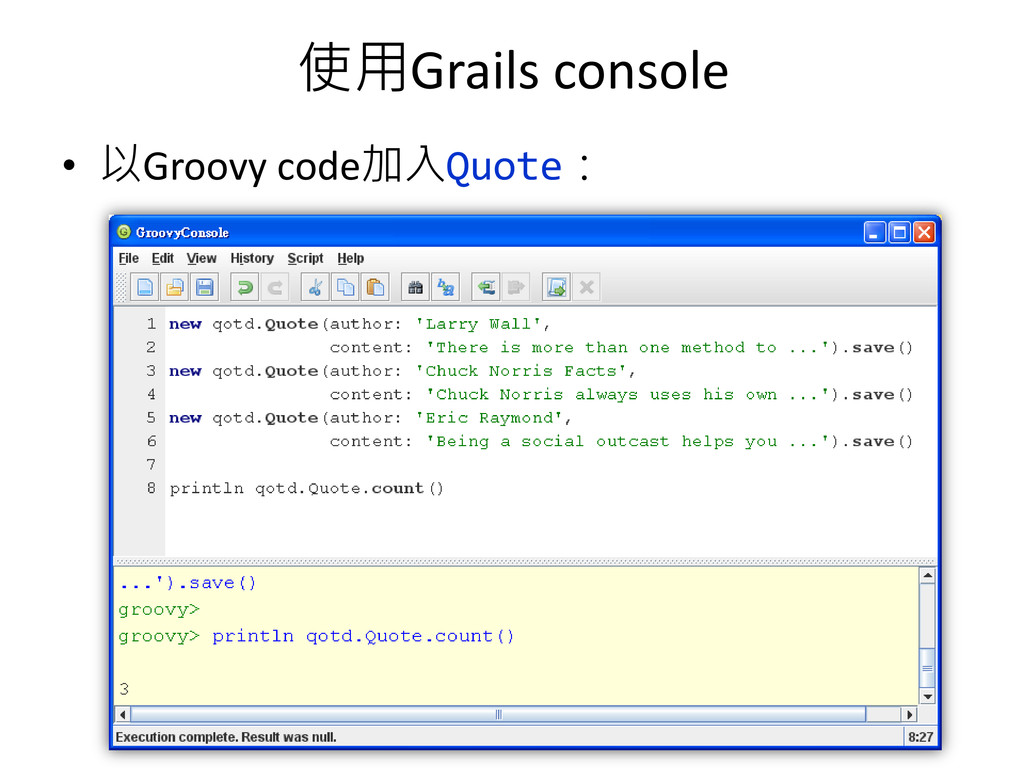Click output line groovy> println qotd.Quote.count()
The width and height of the screenshot is (1024, 768).
316,636
